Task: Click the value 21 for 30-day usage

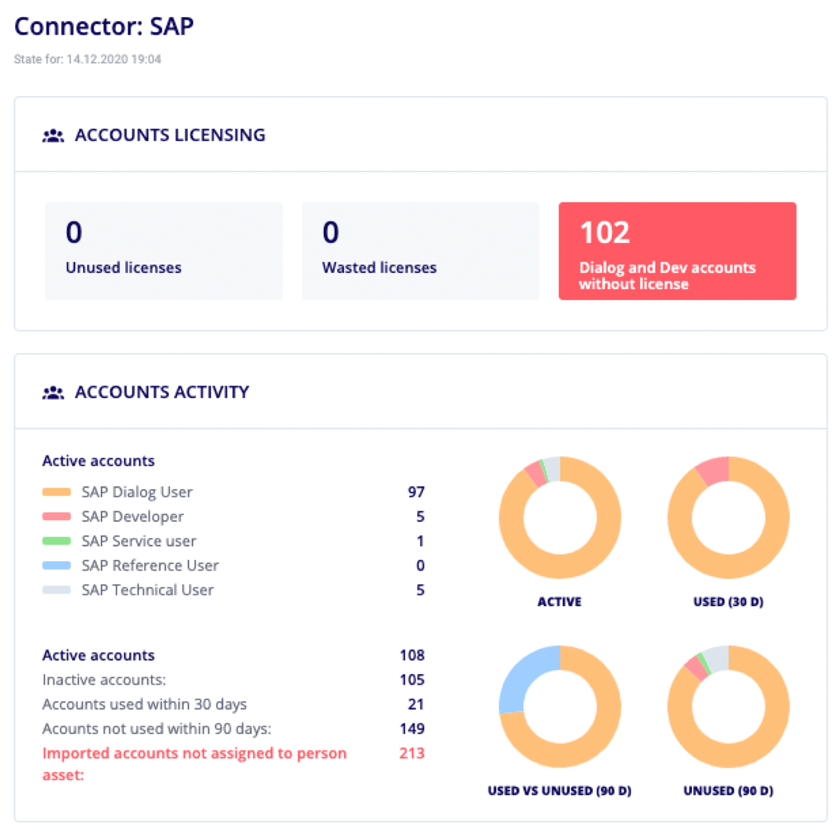Action: (x=416, y=705)
